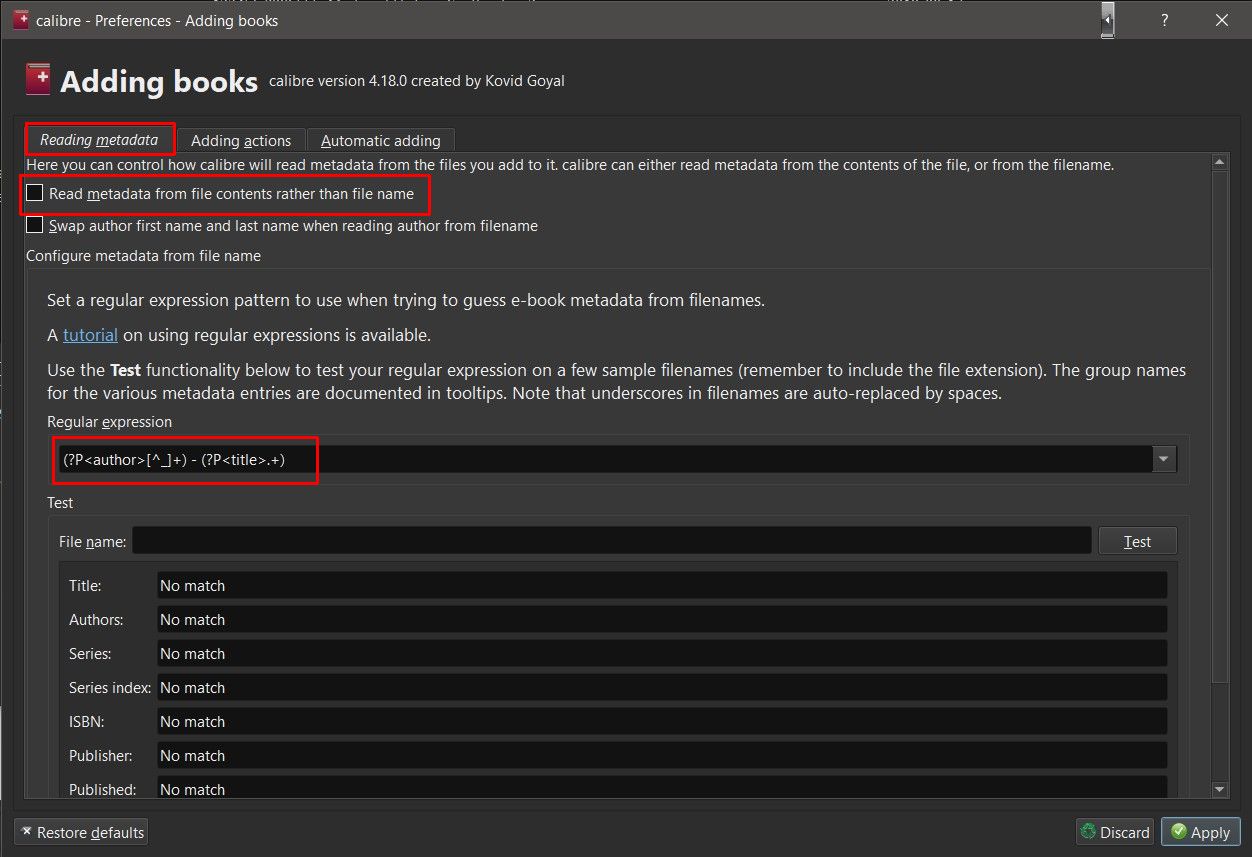Click the Test button
Image resolution: width=1252 pixels, height=857 pixels.
point(1137,541)
